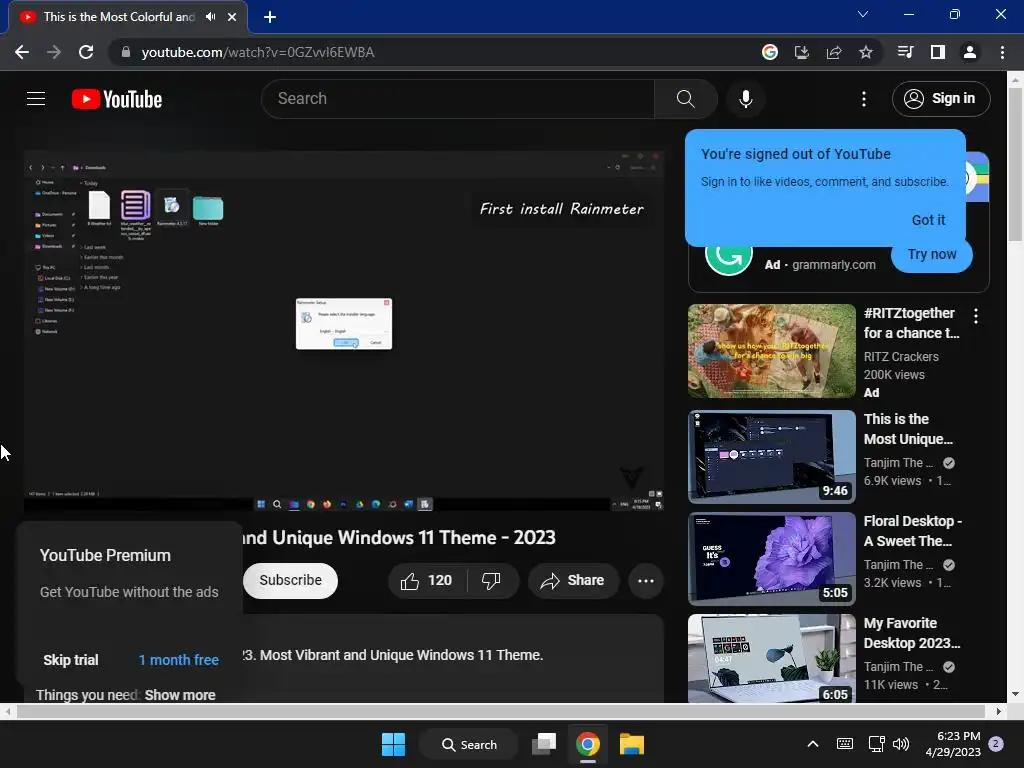The width and height of the screenshot is (1024, 768).
Task: Close the YouTube video tab
Action: click(x=232, y=17)
